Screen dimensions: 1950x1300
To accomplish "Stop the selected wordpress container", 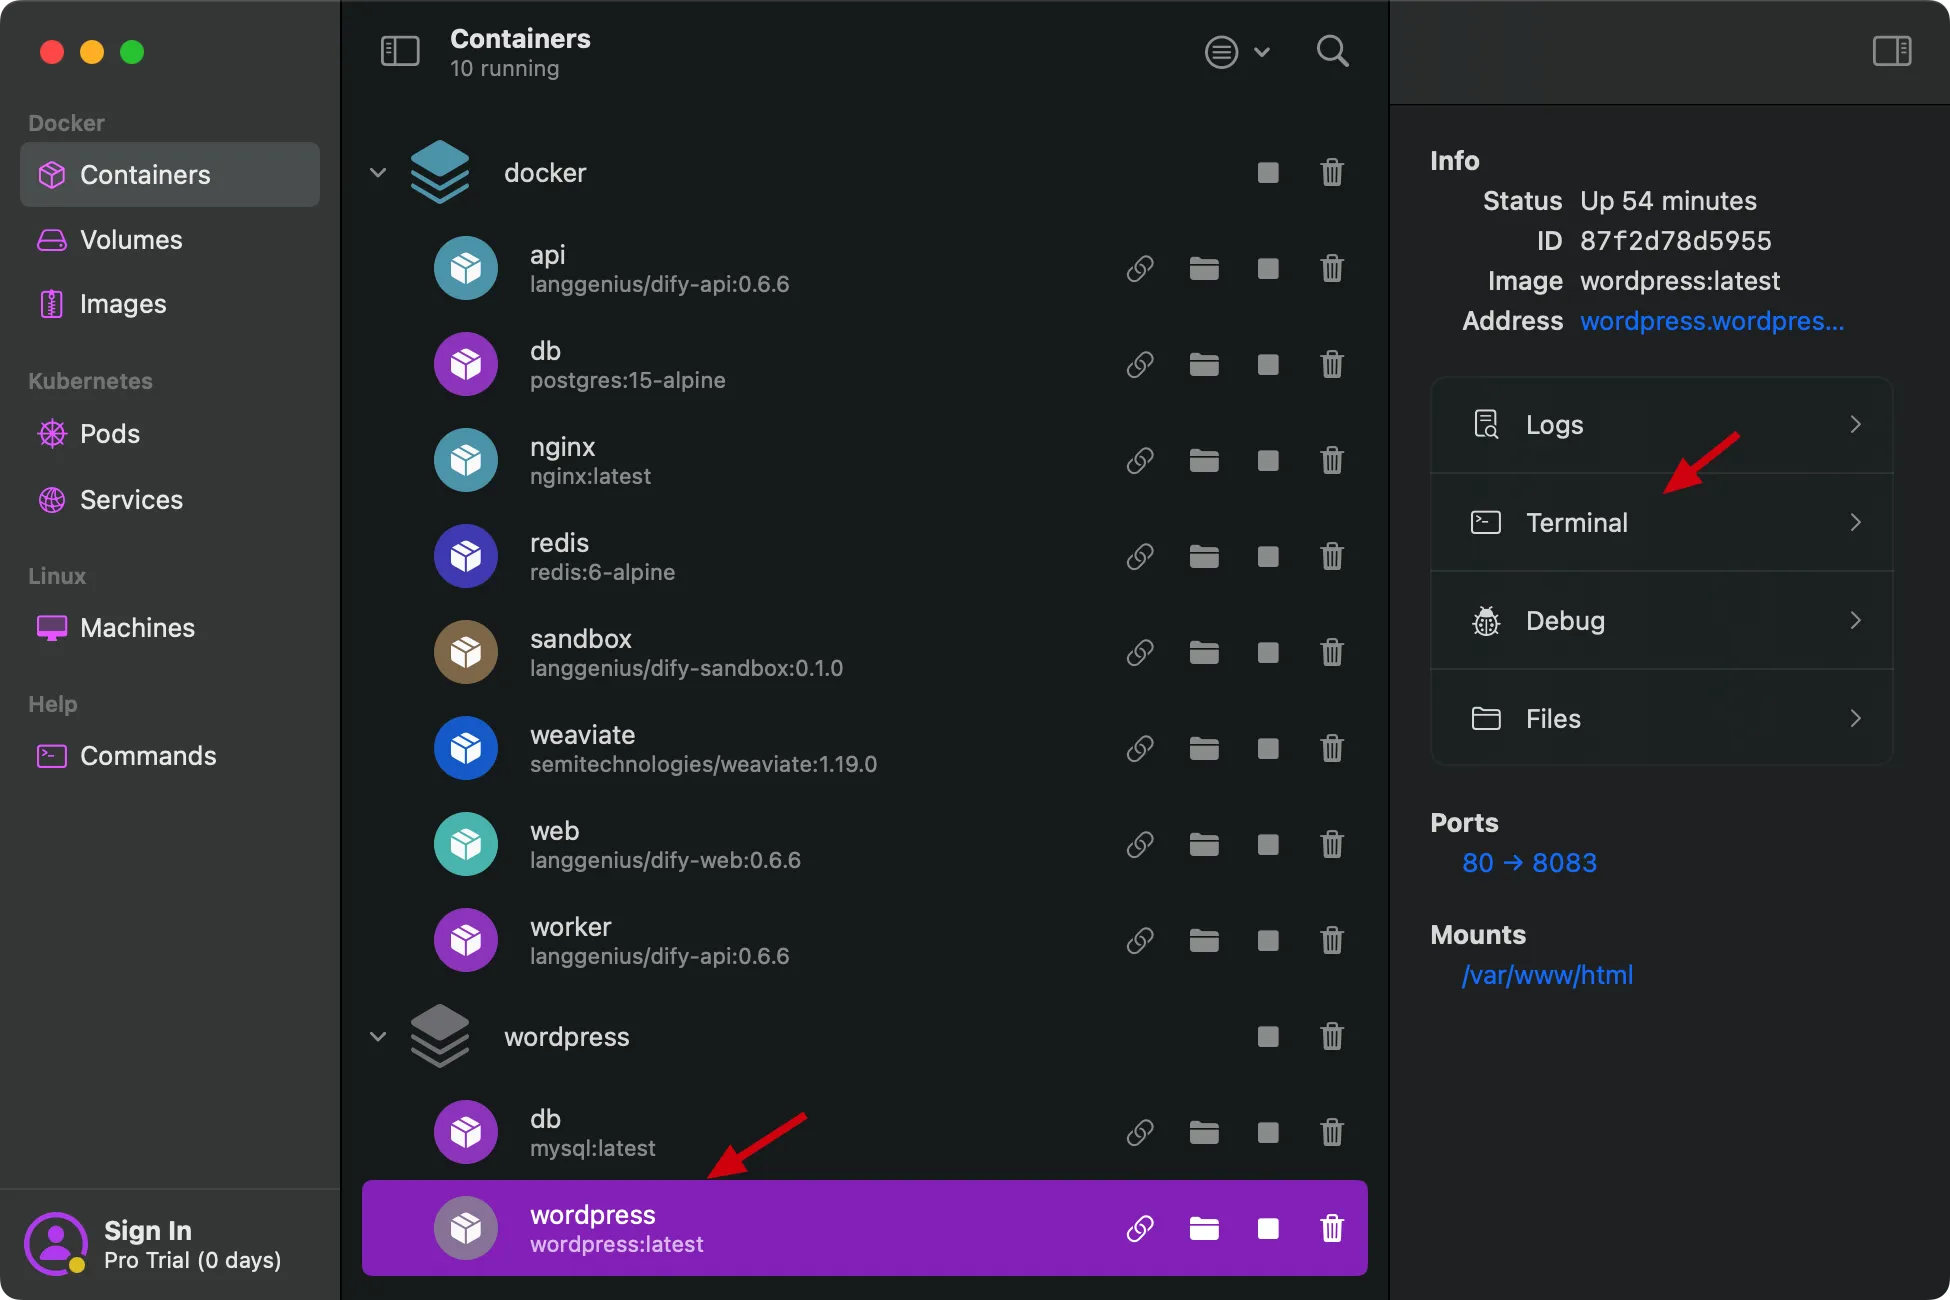I will coord(1268,1229).
